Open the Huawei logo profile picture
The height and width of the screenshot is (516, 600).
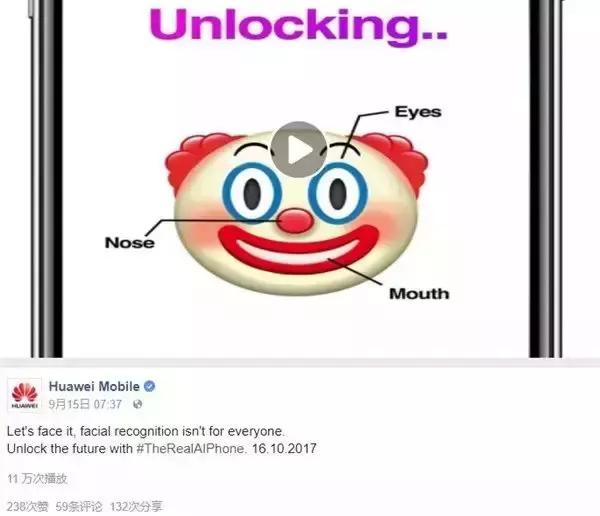click(24, 395)
